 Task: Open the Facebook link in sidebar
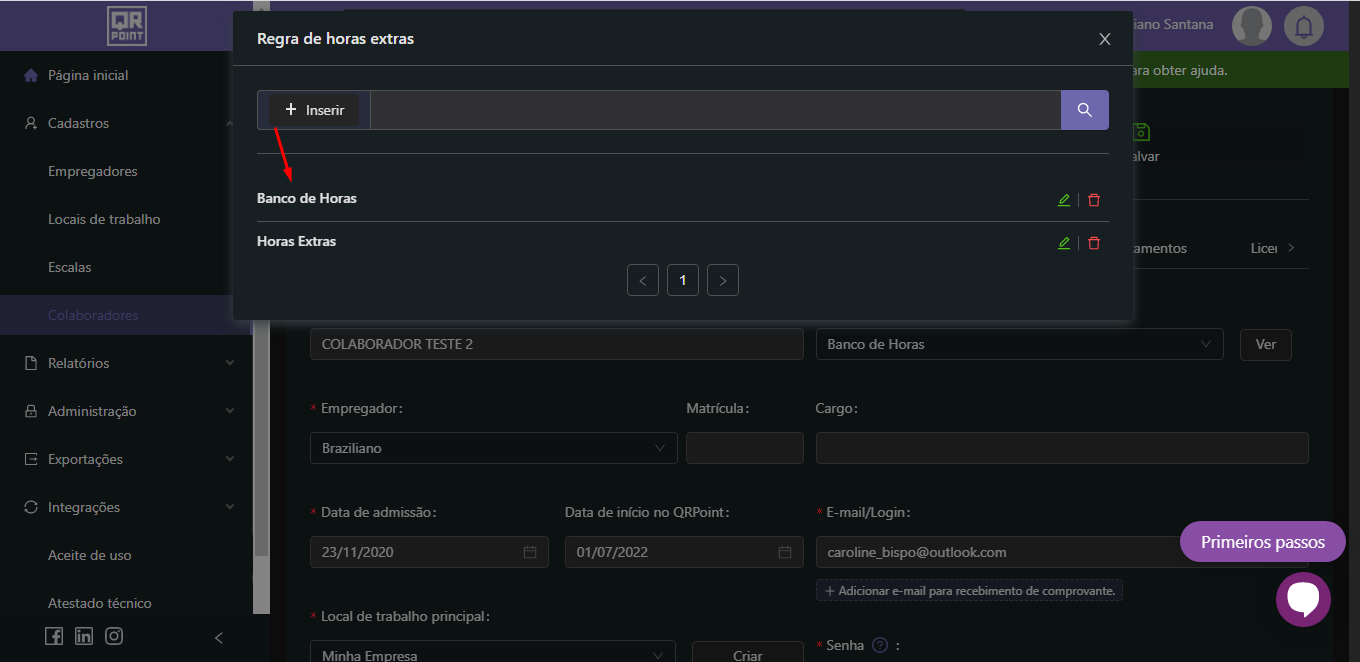pyautogui.click(x=54, y=636)
